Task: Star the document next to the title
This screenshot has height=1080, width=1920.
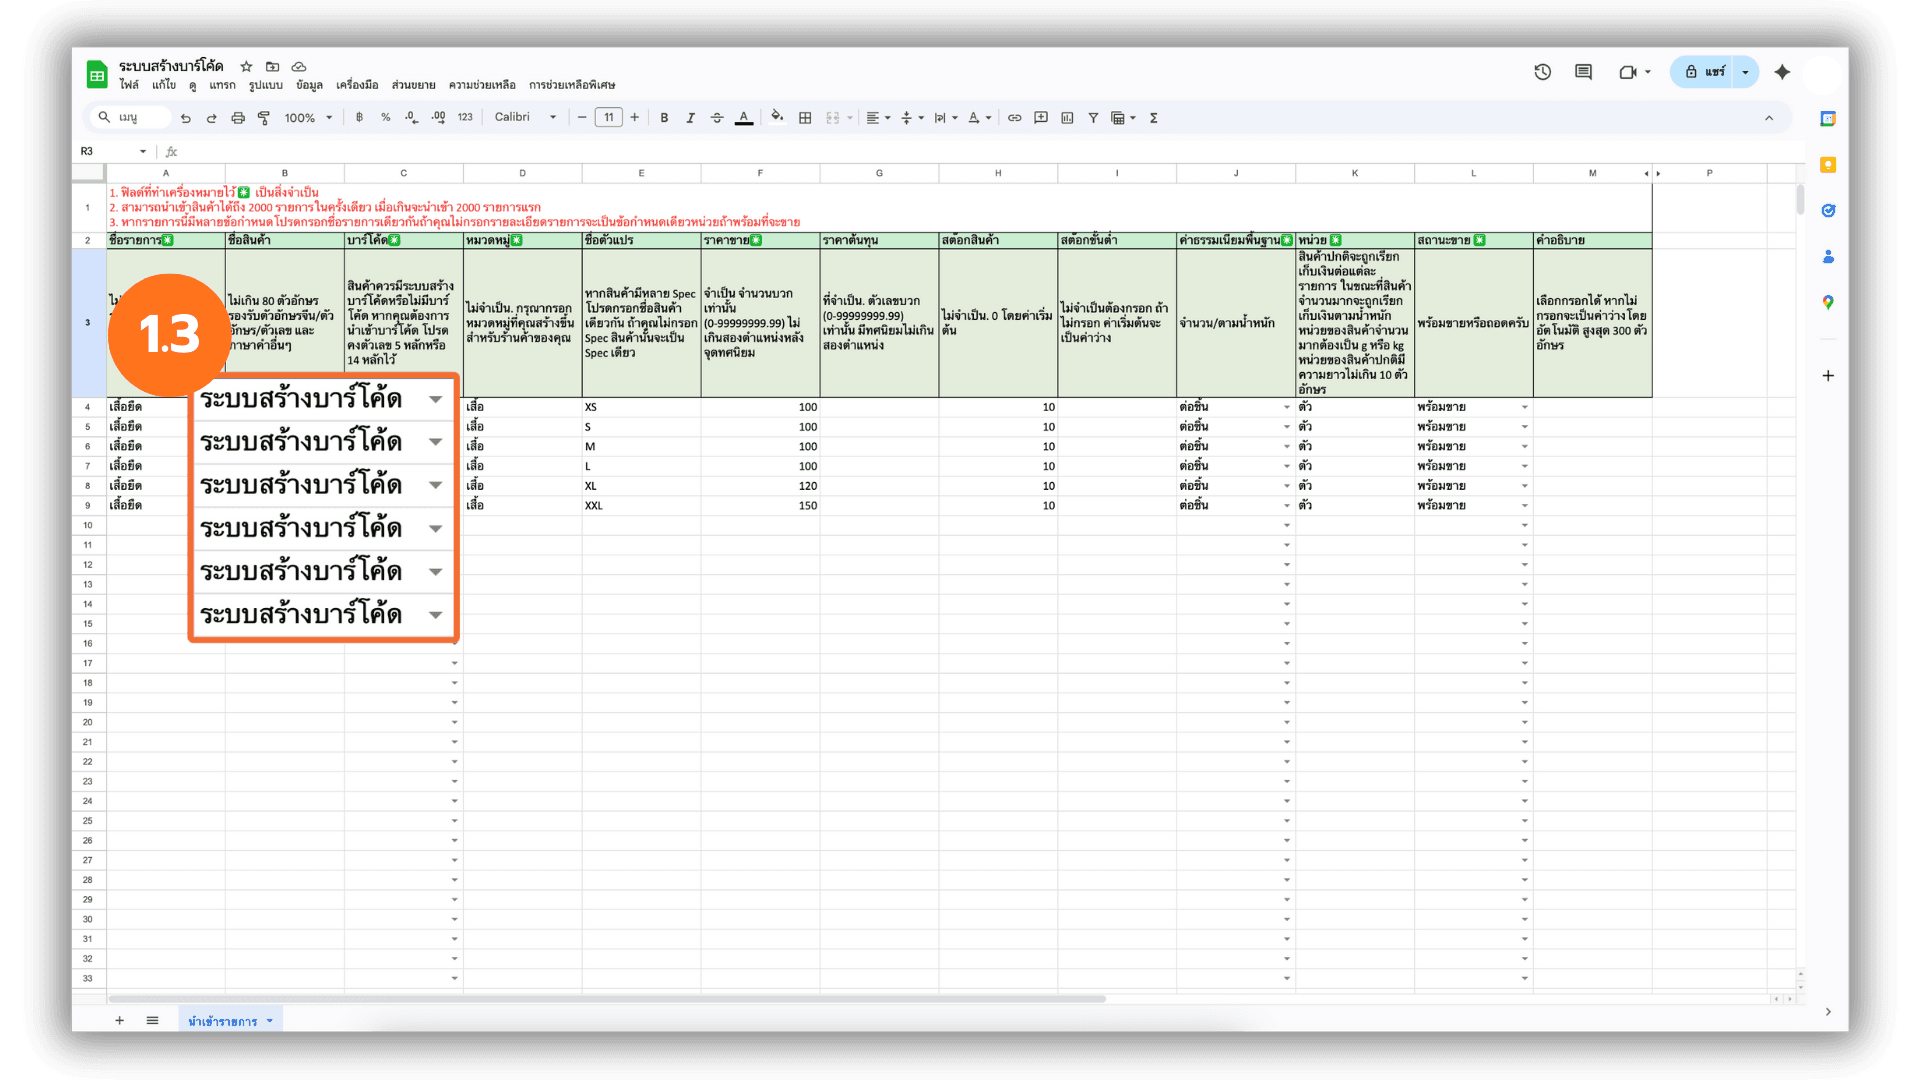Action: coord(246,66)
